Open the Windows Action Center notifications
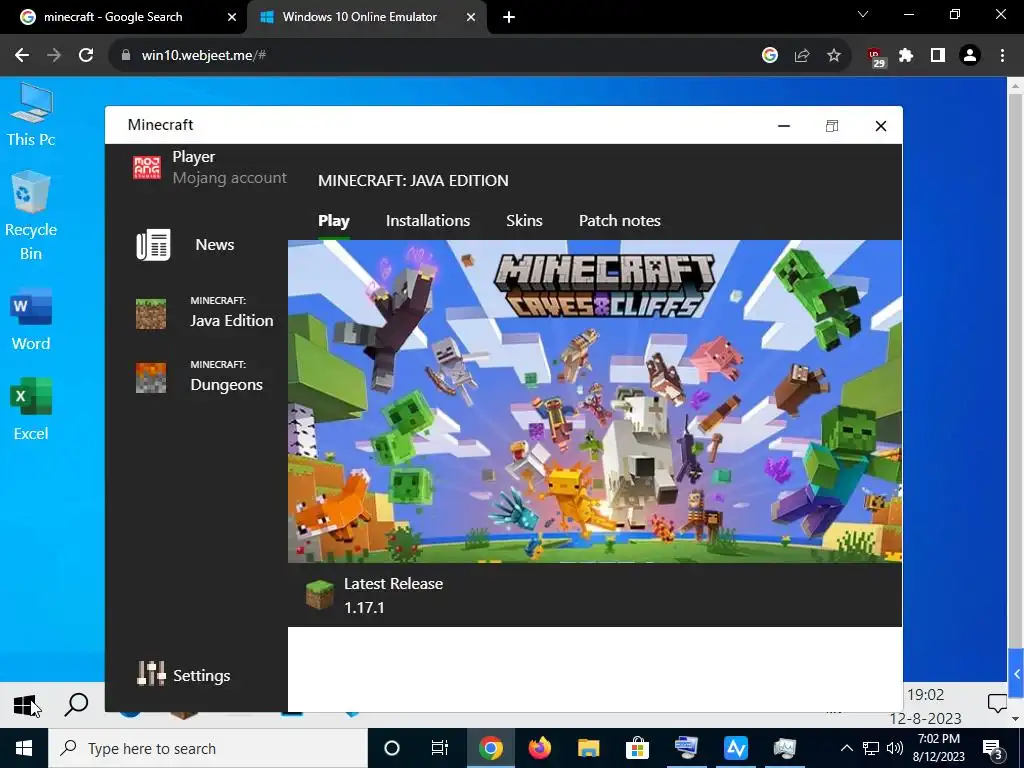1024x768 pixels. point(992,748)
